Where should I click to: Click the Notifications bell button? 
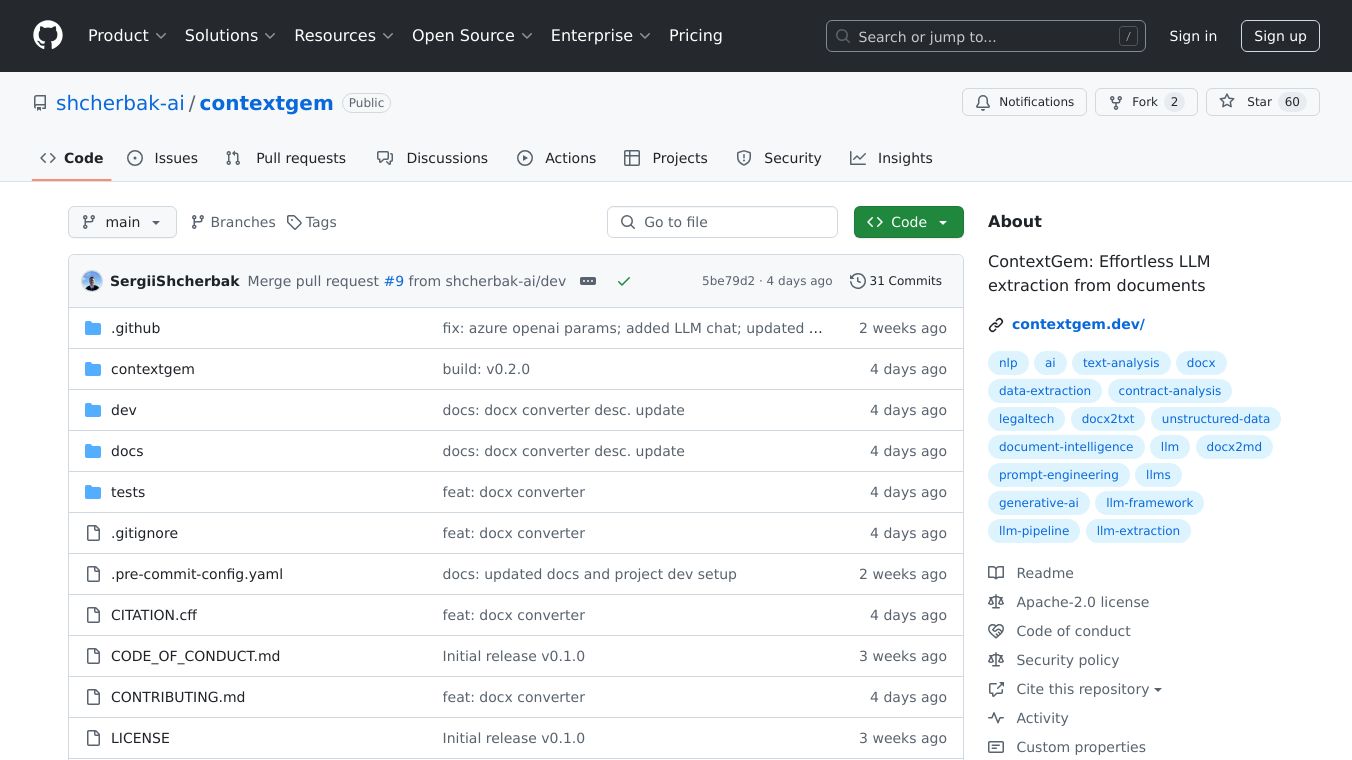1024,102
